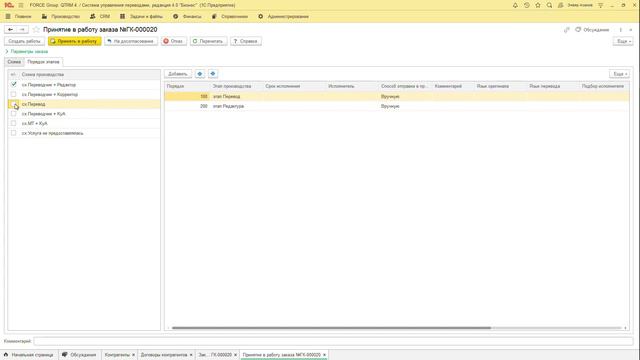The height and width of the screenshot is (360, 640).
Task: Close the Зак... ГК-000020 tab
Action: click(x=236, y=355)
